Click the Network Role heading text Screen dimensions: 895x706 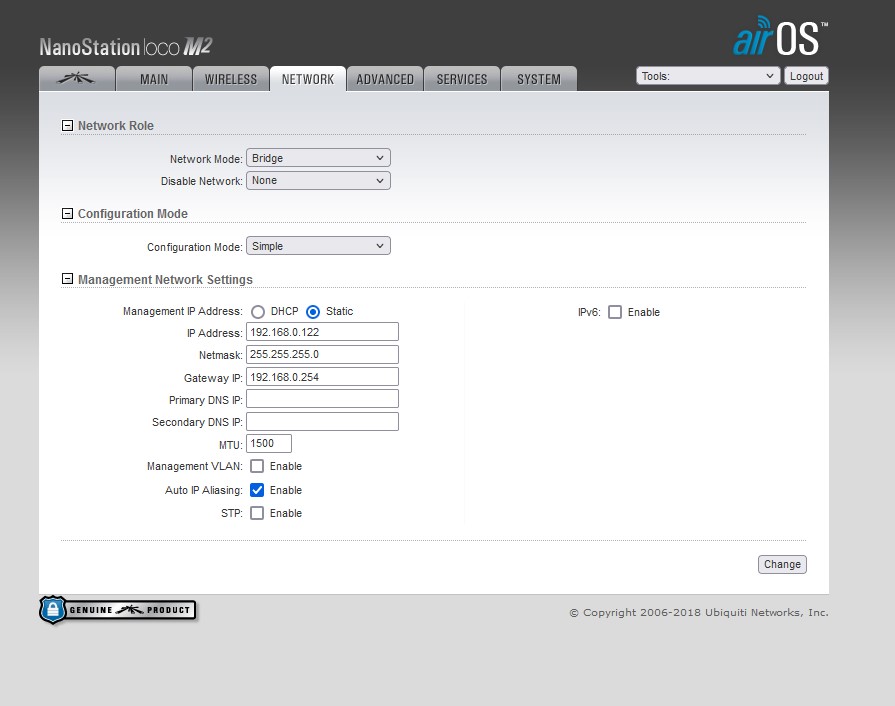coord(116,126)
